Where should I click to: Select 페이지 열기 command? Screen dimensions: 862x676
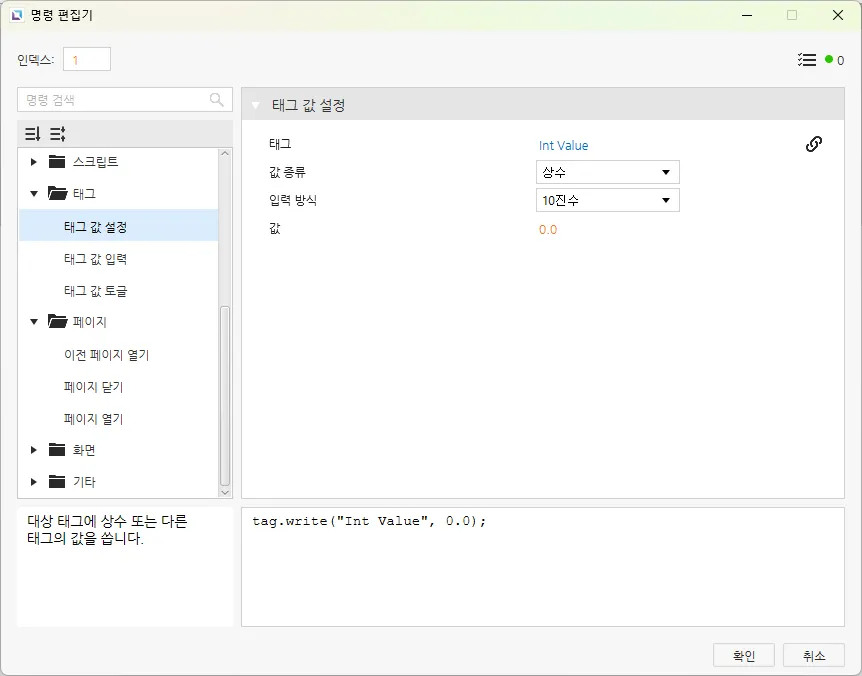93,419
